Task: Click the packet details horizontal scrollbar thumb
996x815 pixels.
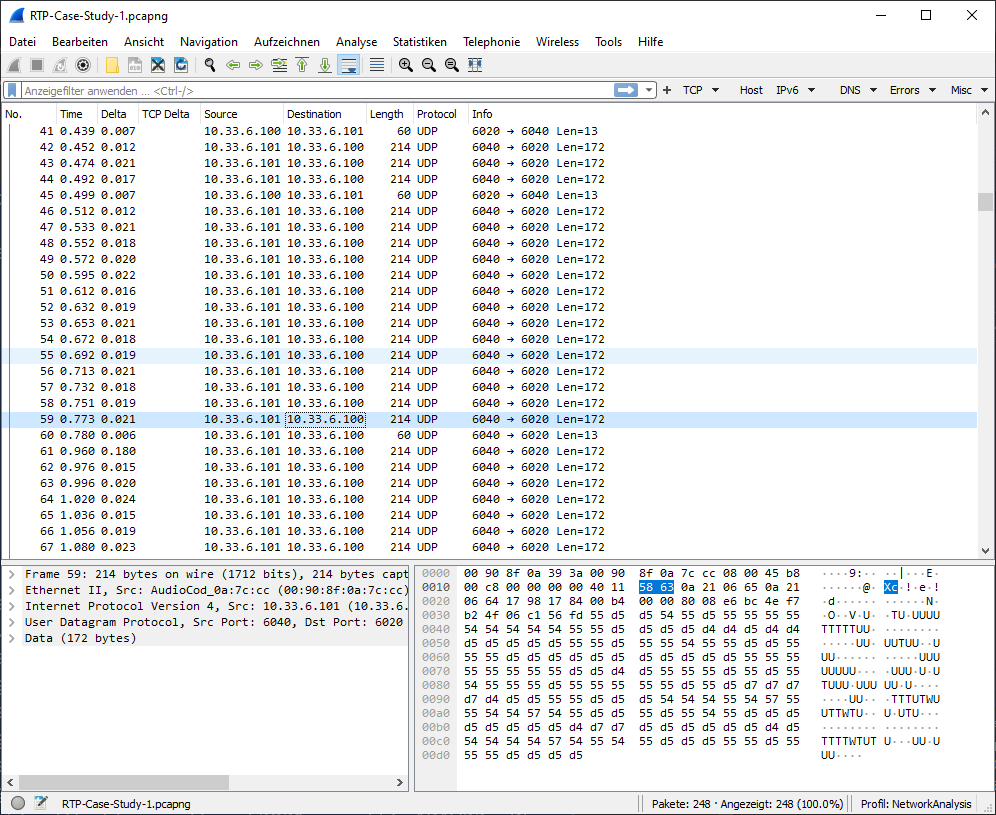Action: [x=124, y=782]
